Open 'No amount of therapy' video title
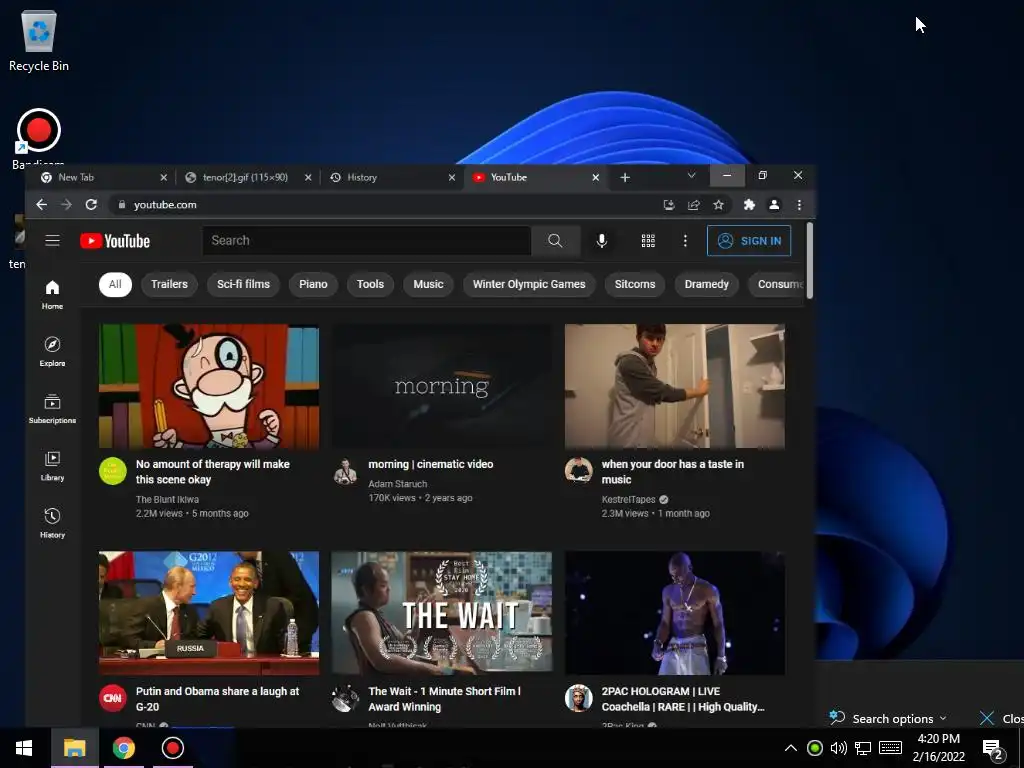1024x768 pixels. pyautogui.click(x=213, y=472)
